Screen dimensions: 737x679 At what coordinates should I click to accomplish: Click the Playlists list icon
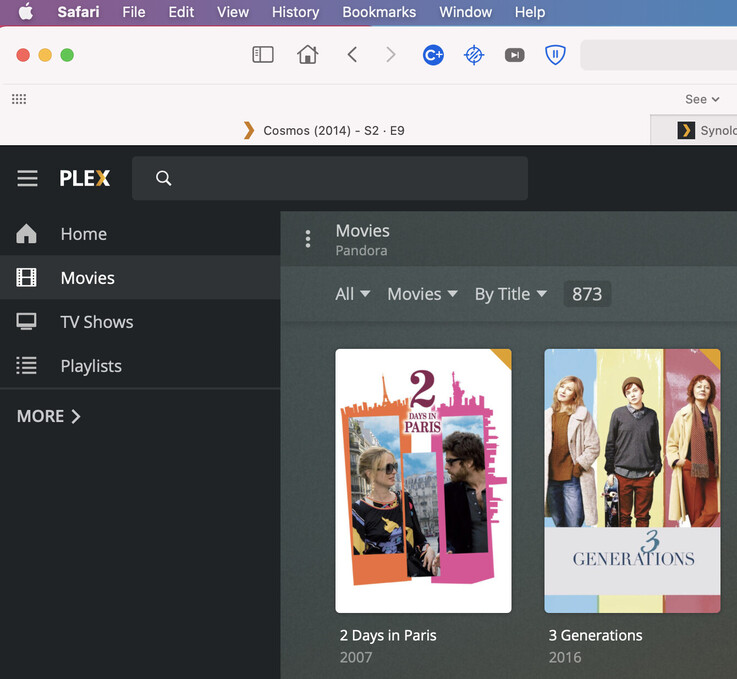26,366
